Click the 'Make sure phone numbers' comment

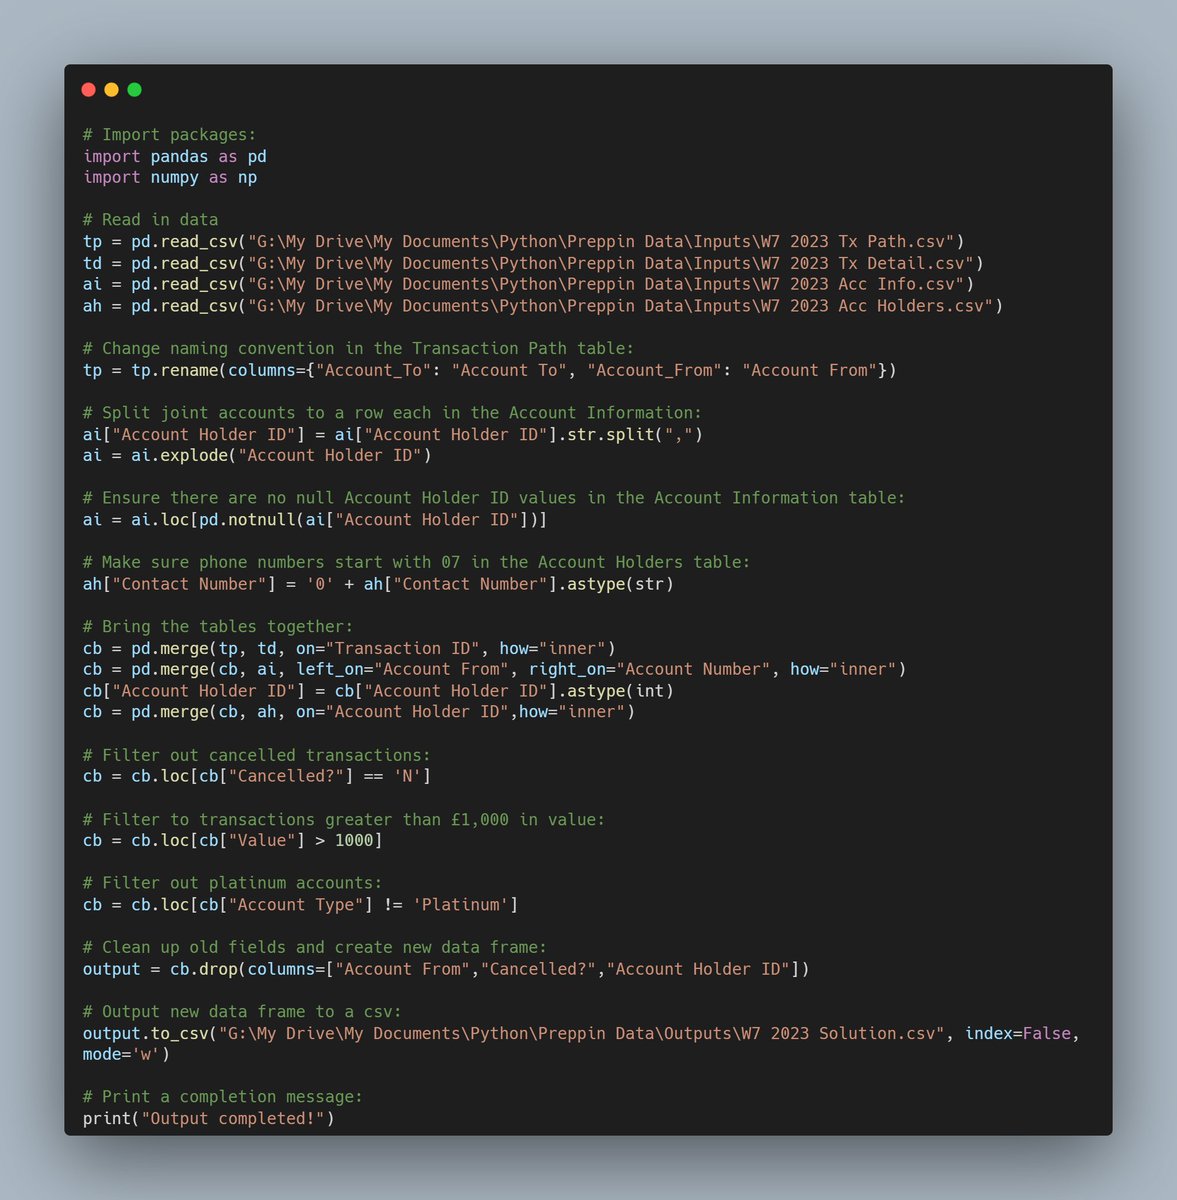click(416, 562)
